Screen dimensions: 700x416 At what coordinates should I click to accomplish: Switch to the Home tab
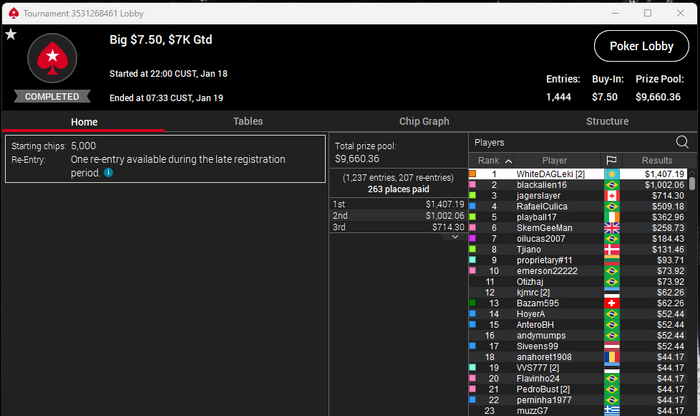84,122
